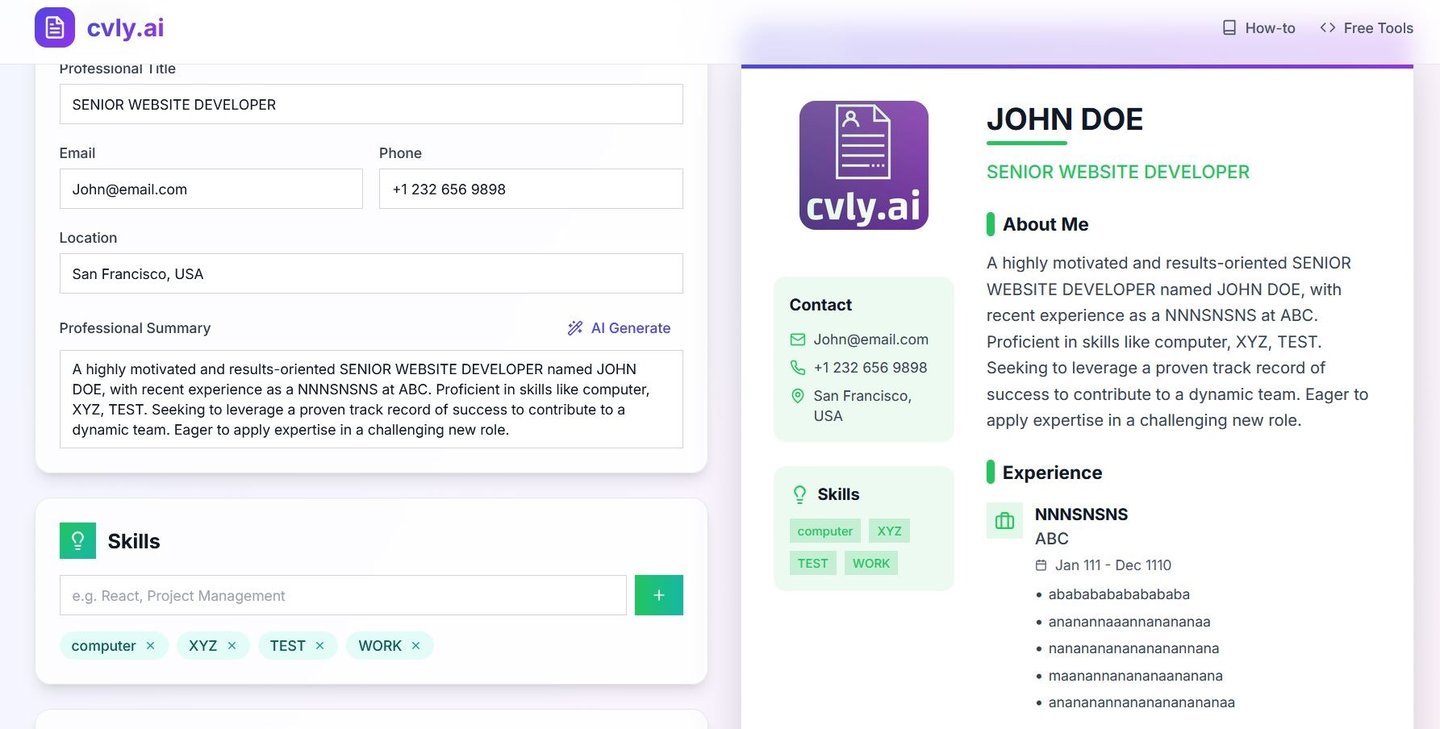Viewport: 1440px width, 729px height.
Task: Click +1 232 656 9898 in Contact card
Action: click(871, 368)
